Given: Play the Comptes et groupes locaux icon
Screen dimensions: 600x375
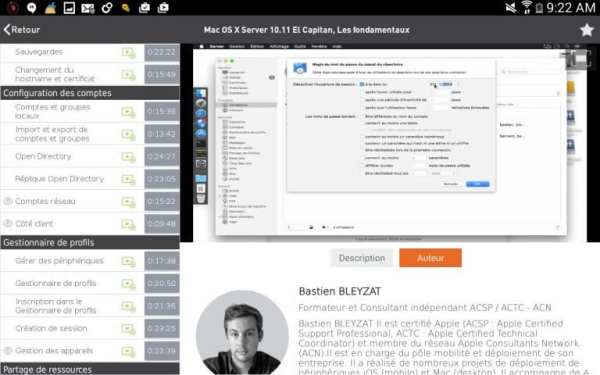Looking at the screenshot, I should click(x=129, y=112).
